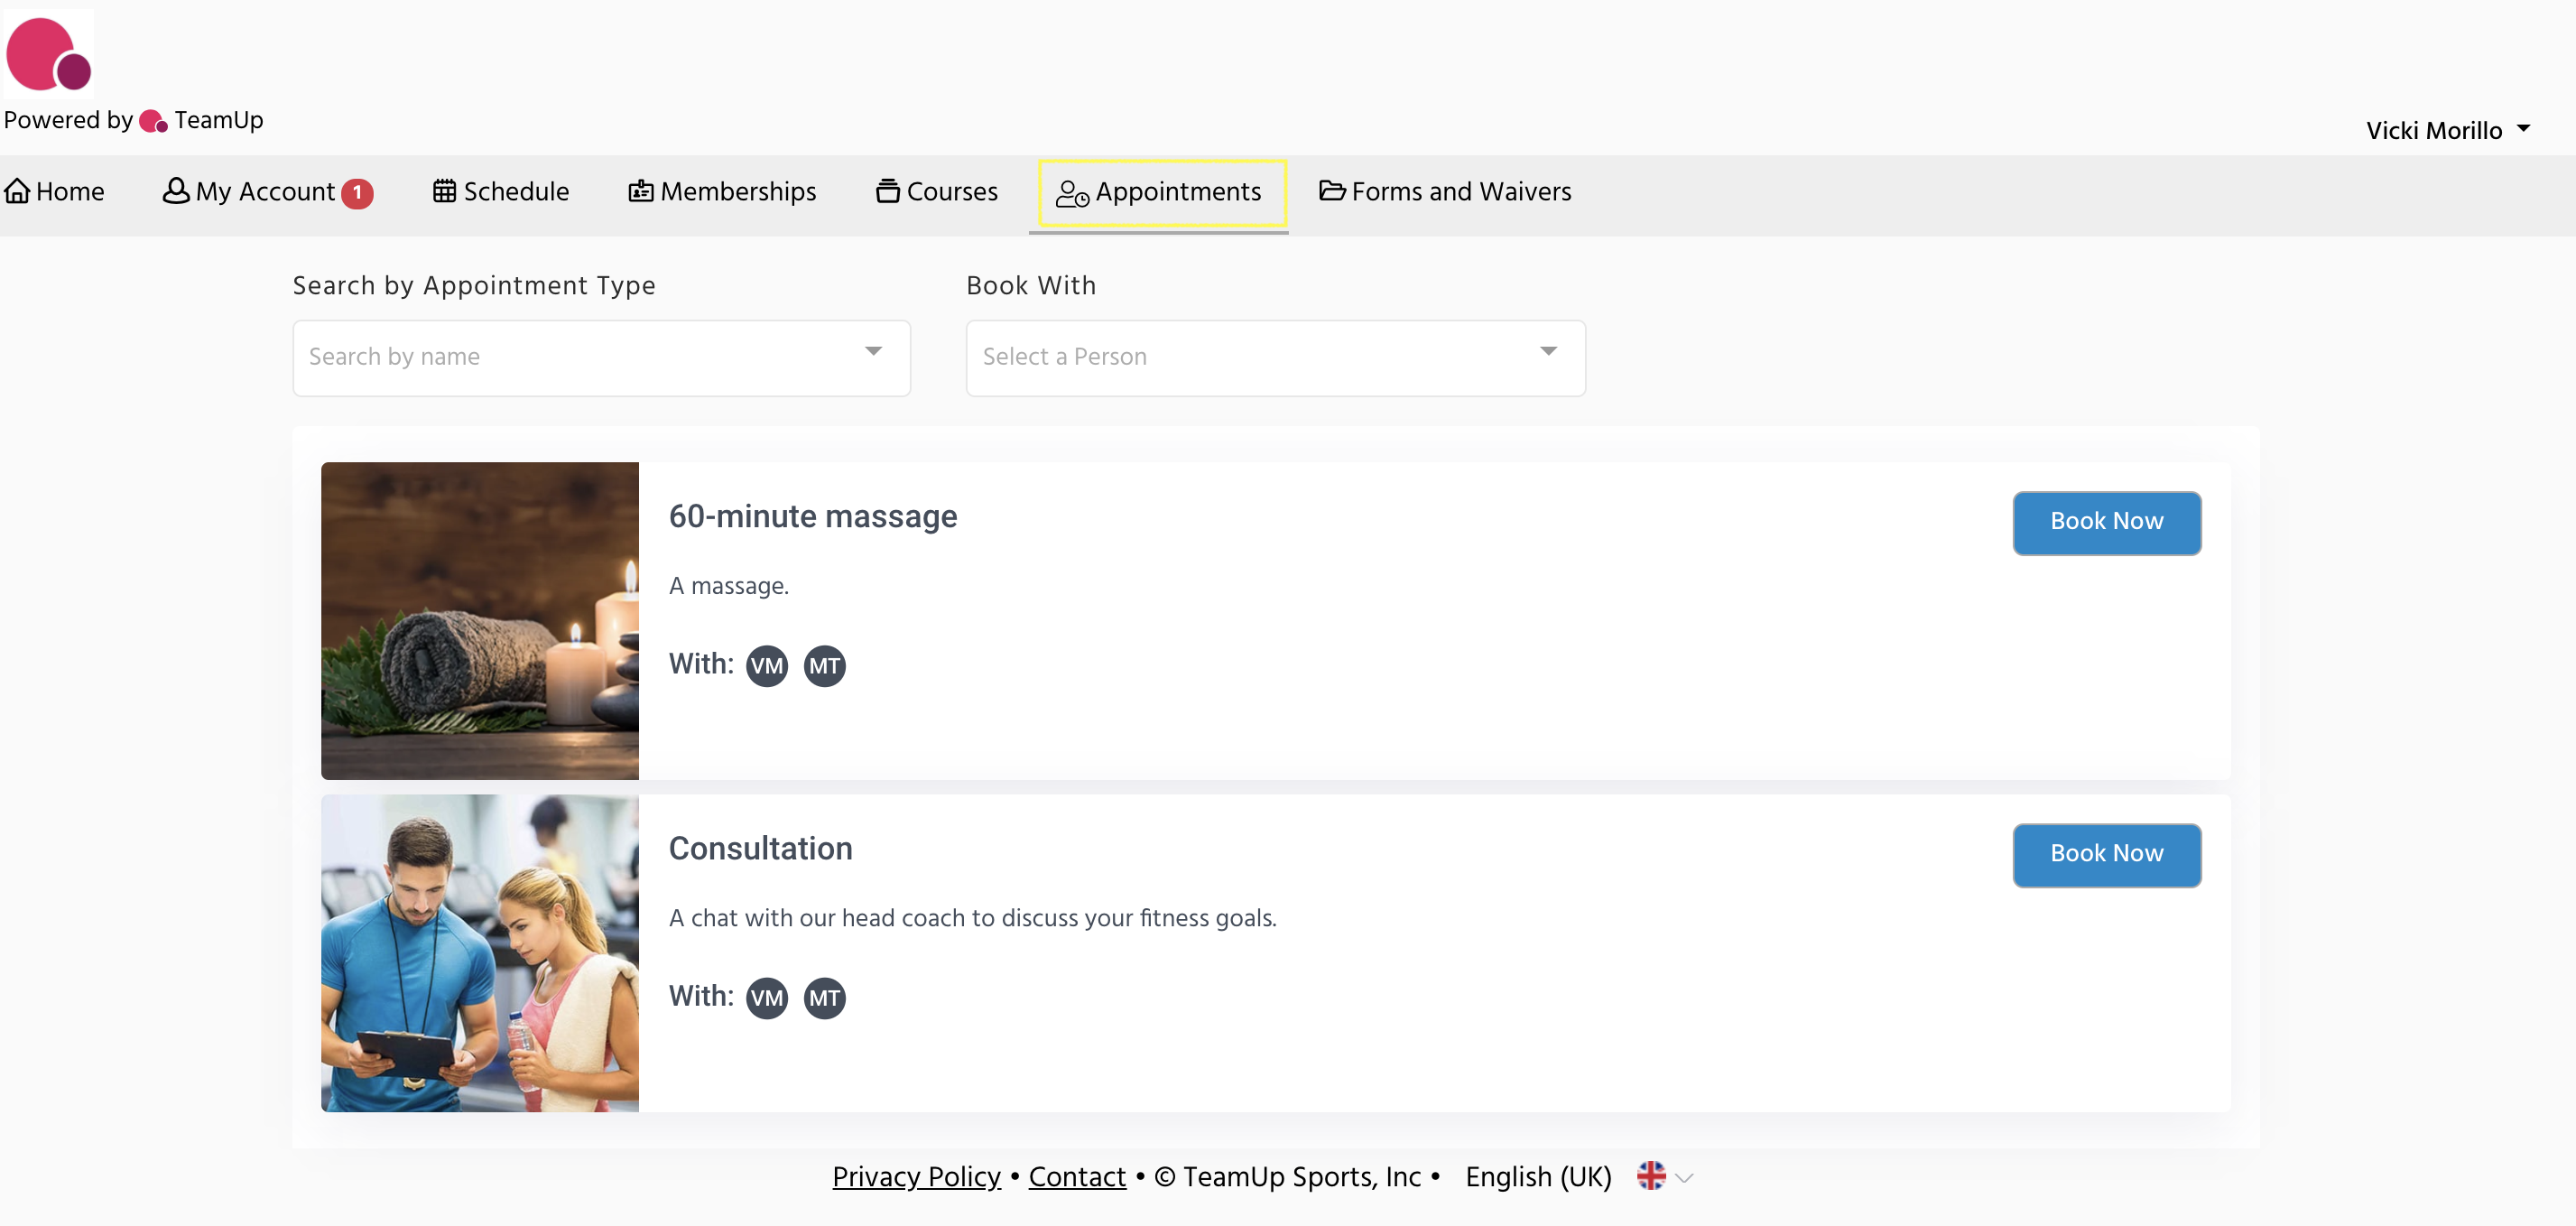Image resolution: width=2576 pixels, height=1226 pixels.
Task: Click the My Account notification badge
Action: point(357,193)
